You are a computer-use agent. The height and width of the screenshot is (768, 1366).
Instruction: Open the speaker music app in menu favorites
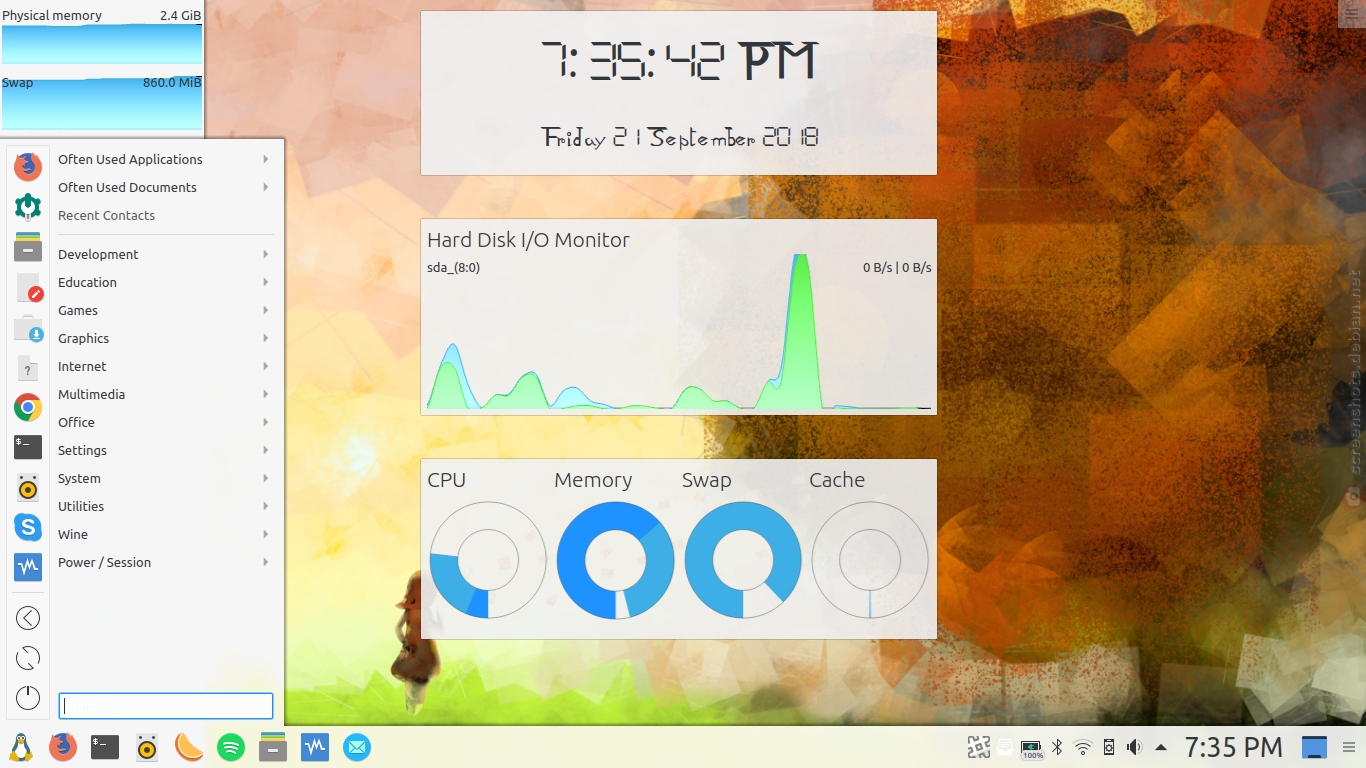pyautogui.click(x=28, y=487)
